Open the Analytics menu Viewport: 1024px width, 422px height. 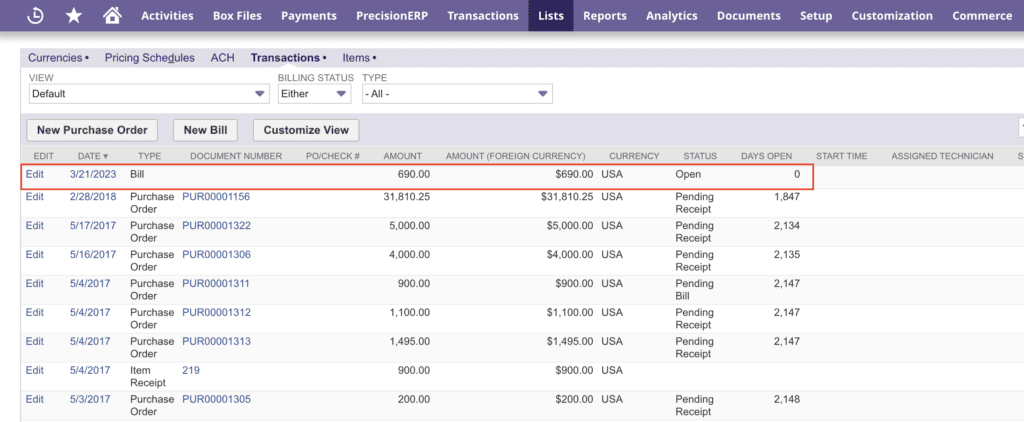[x=671, y=16]
